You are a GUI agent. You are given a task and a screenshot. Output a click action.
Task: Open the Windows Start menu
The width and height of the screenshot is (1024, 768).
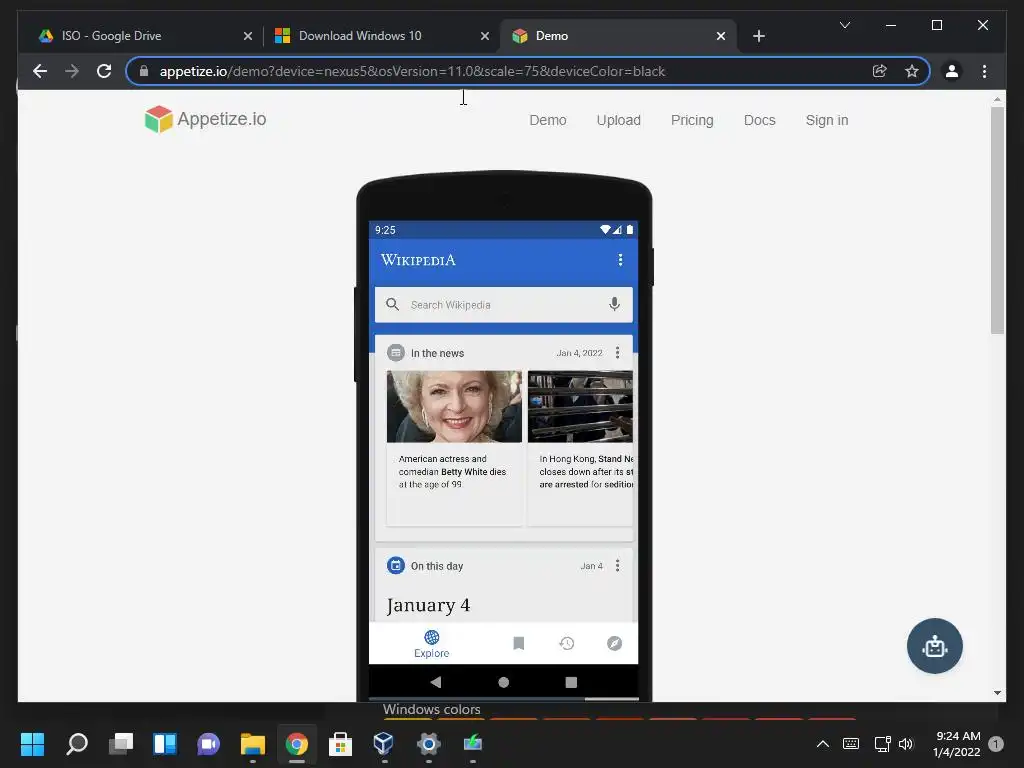32,743
